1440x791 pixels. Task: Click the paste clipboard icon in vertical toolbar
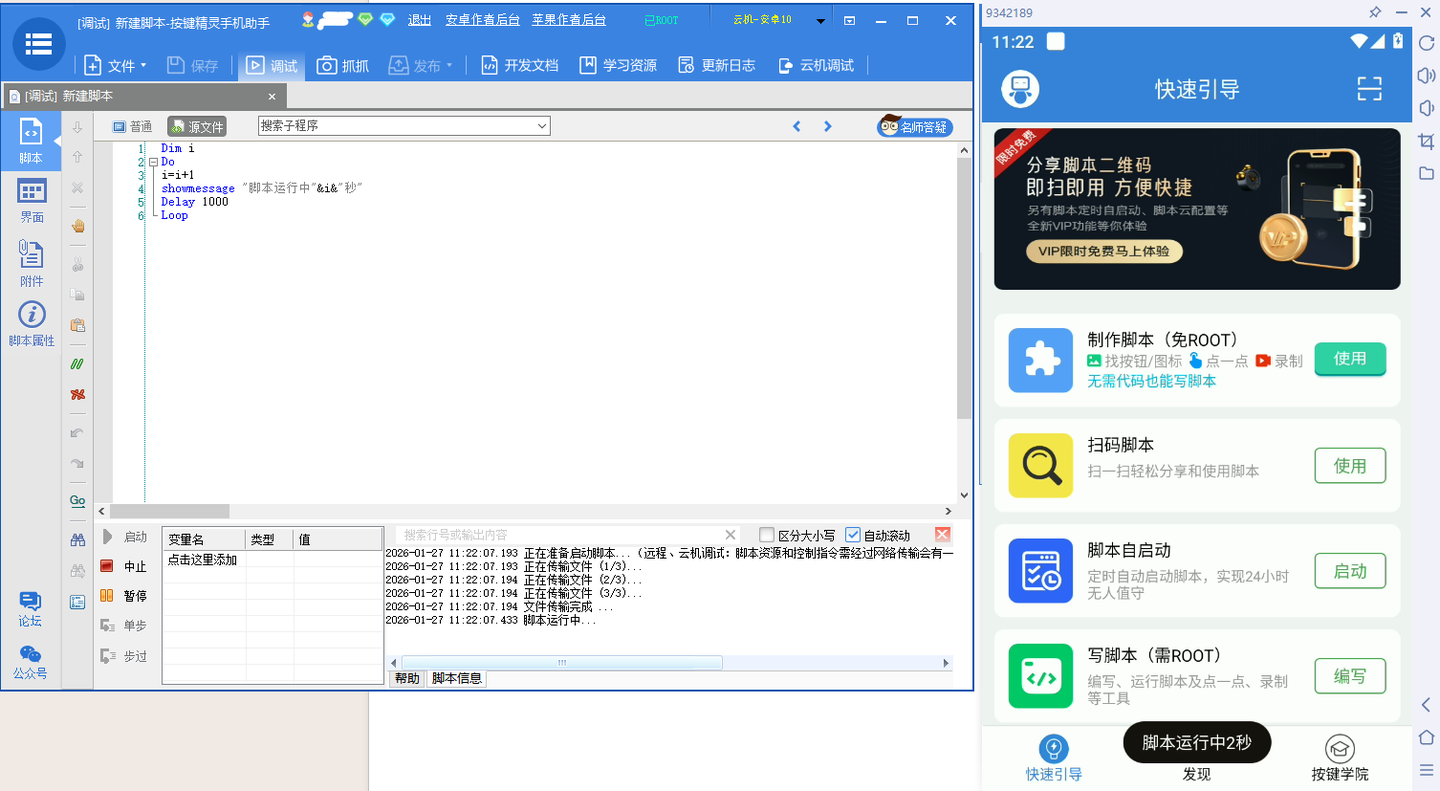pos(77,325)
